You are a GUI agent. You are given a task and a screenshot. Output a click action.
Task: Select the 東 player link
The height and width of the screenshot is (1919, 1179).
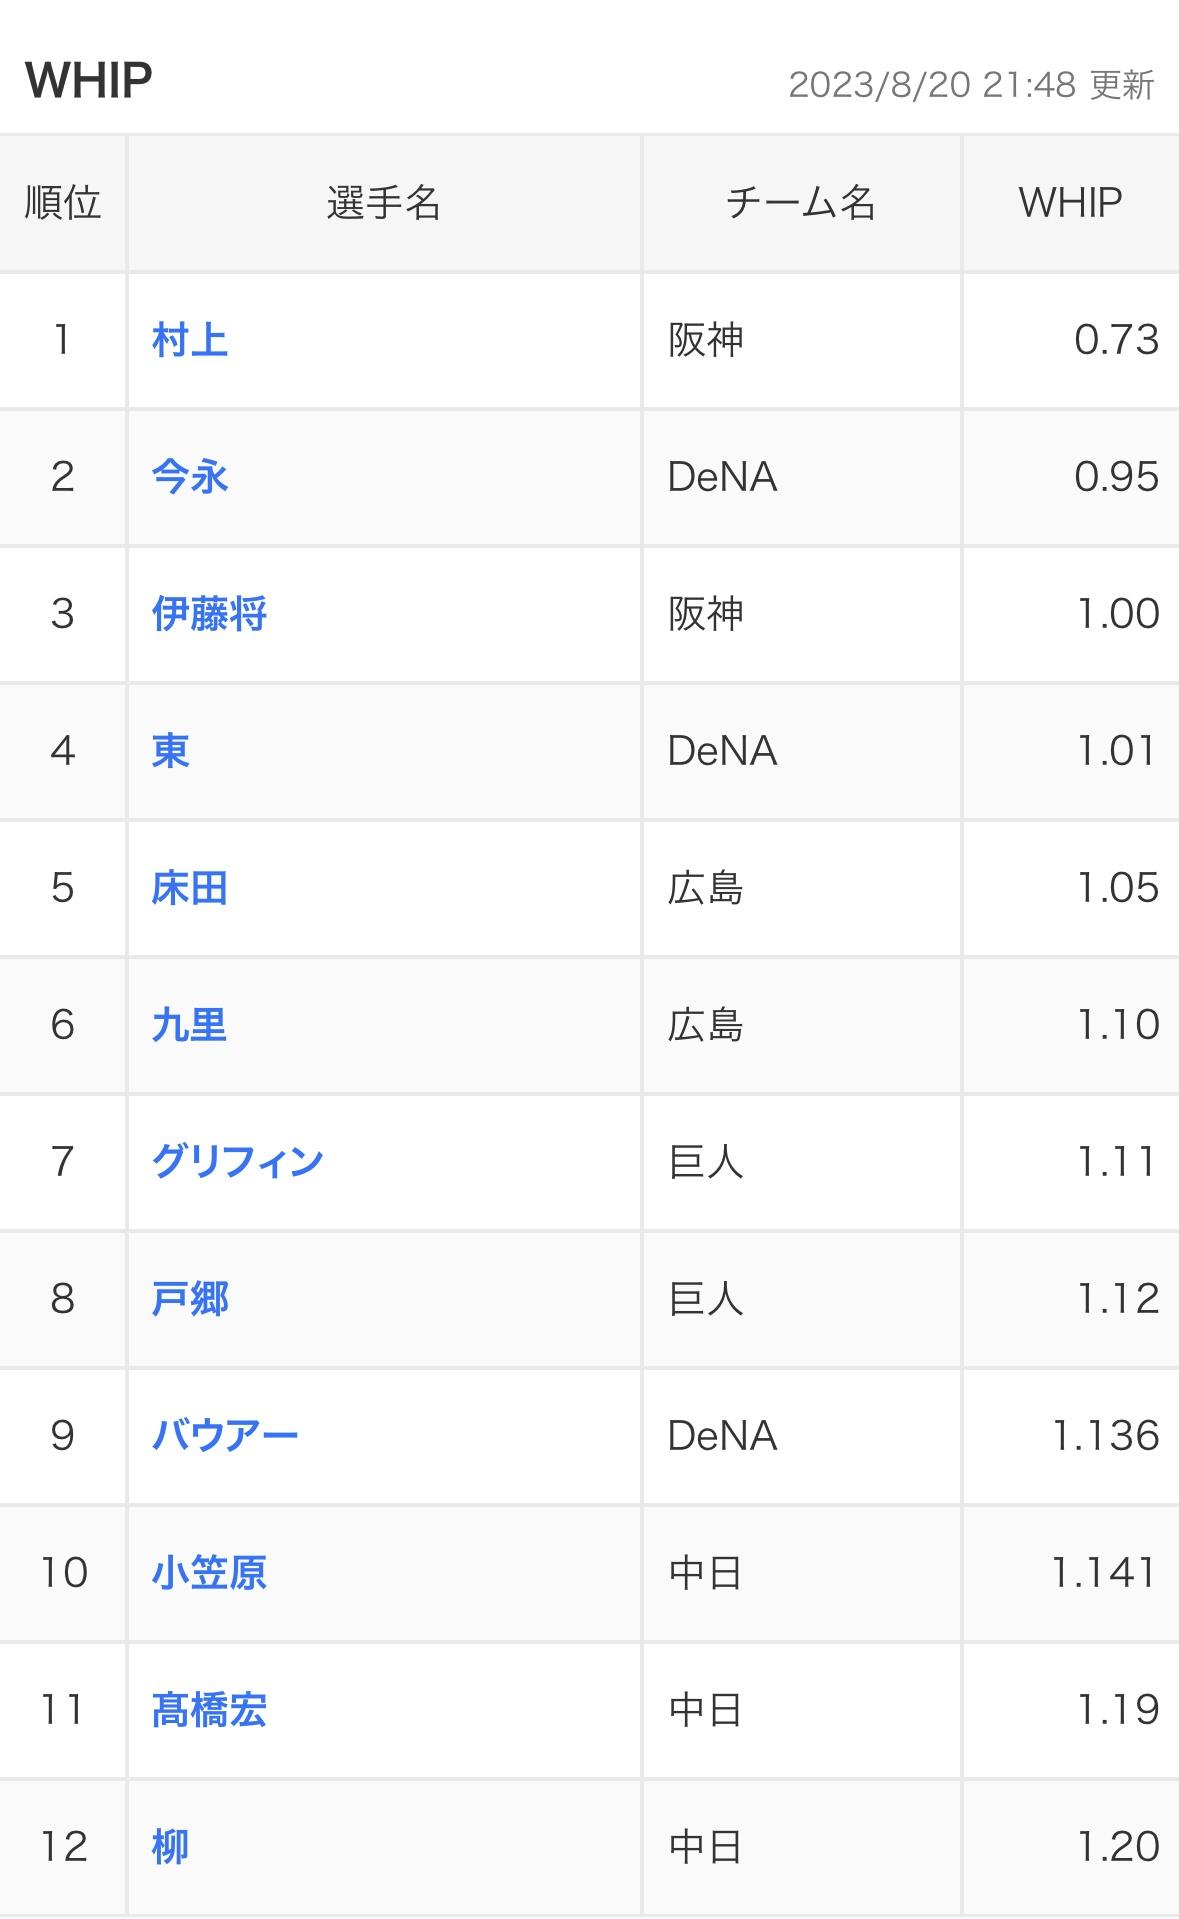click(171, 751)
